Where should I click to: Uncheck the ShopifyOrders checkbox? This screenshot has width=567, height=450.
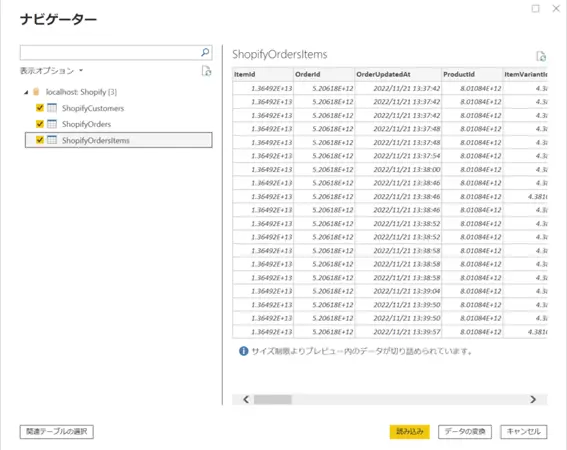[x=40, y=124]
